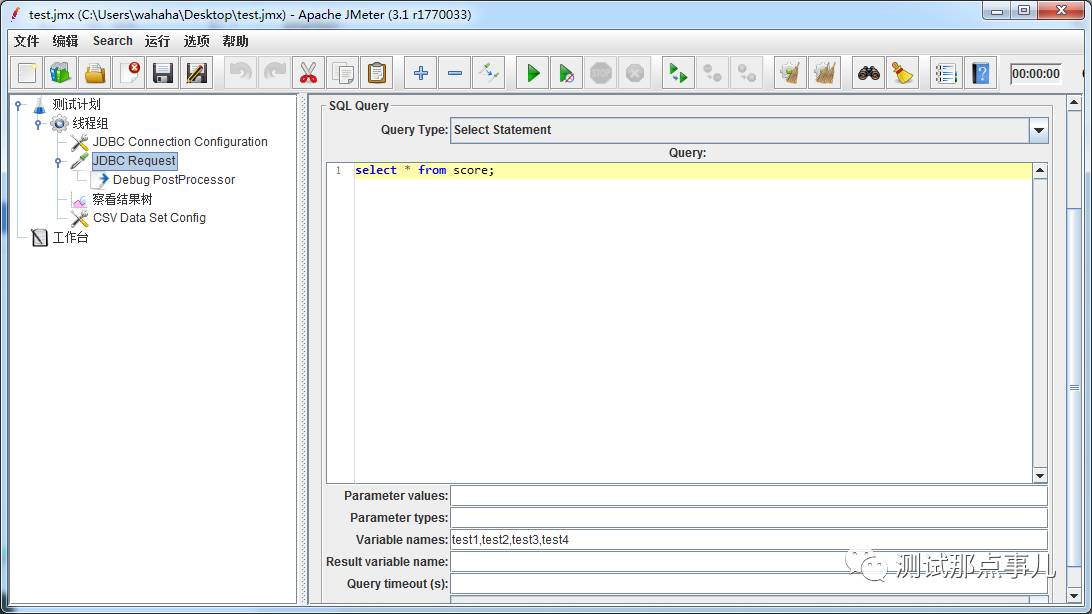Click the Shutdown test icon

pos(635,72)
